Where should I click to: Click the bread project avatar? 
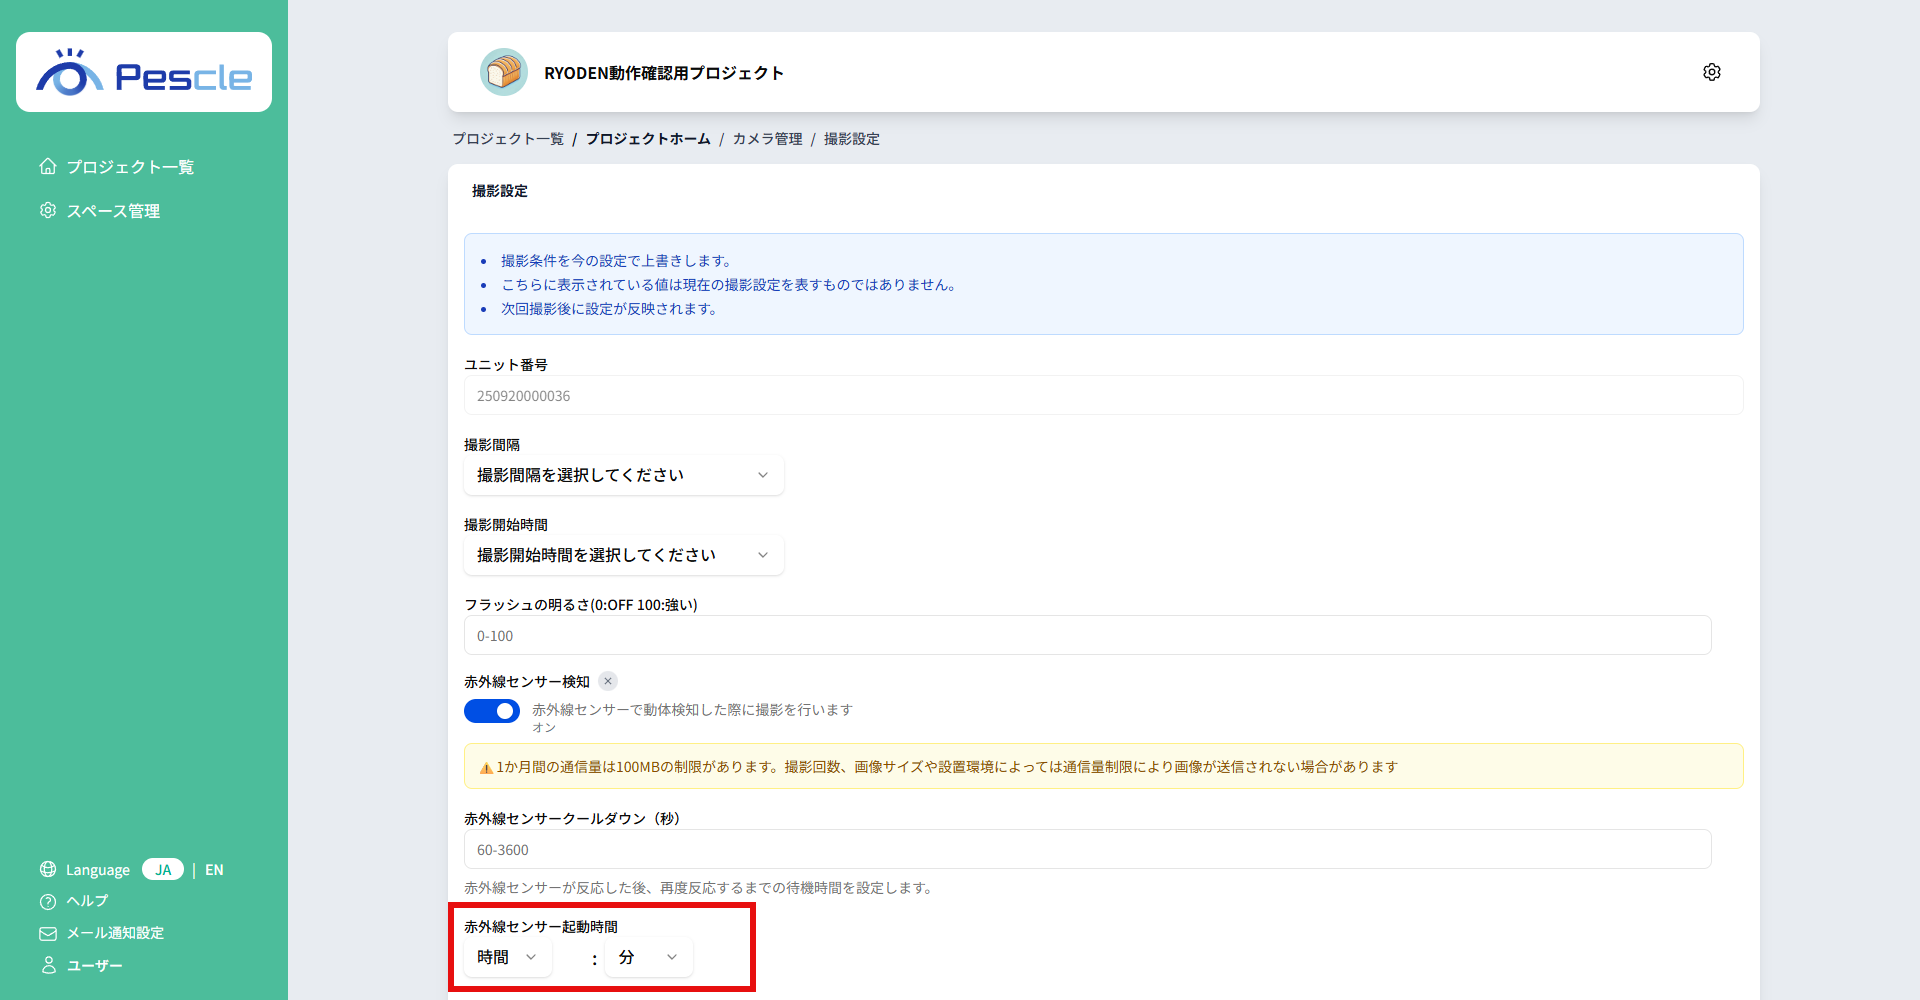504,72
